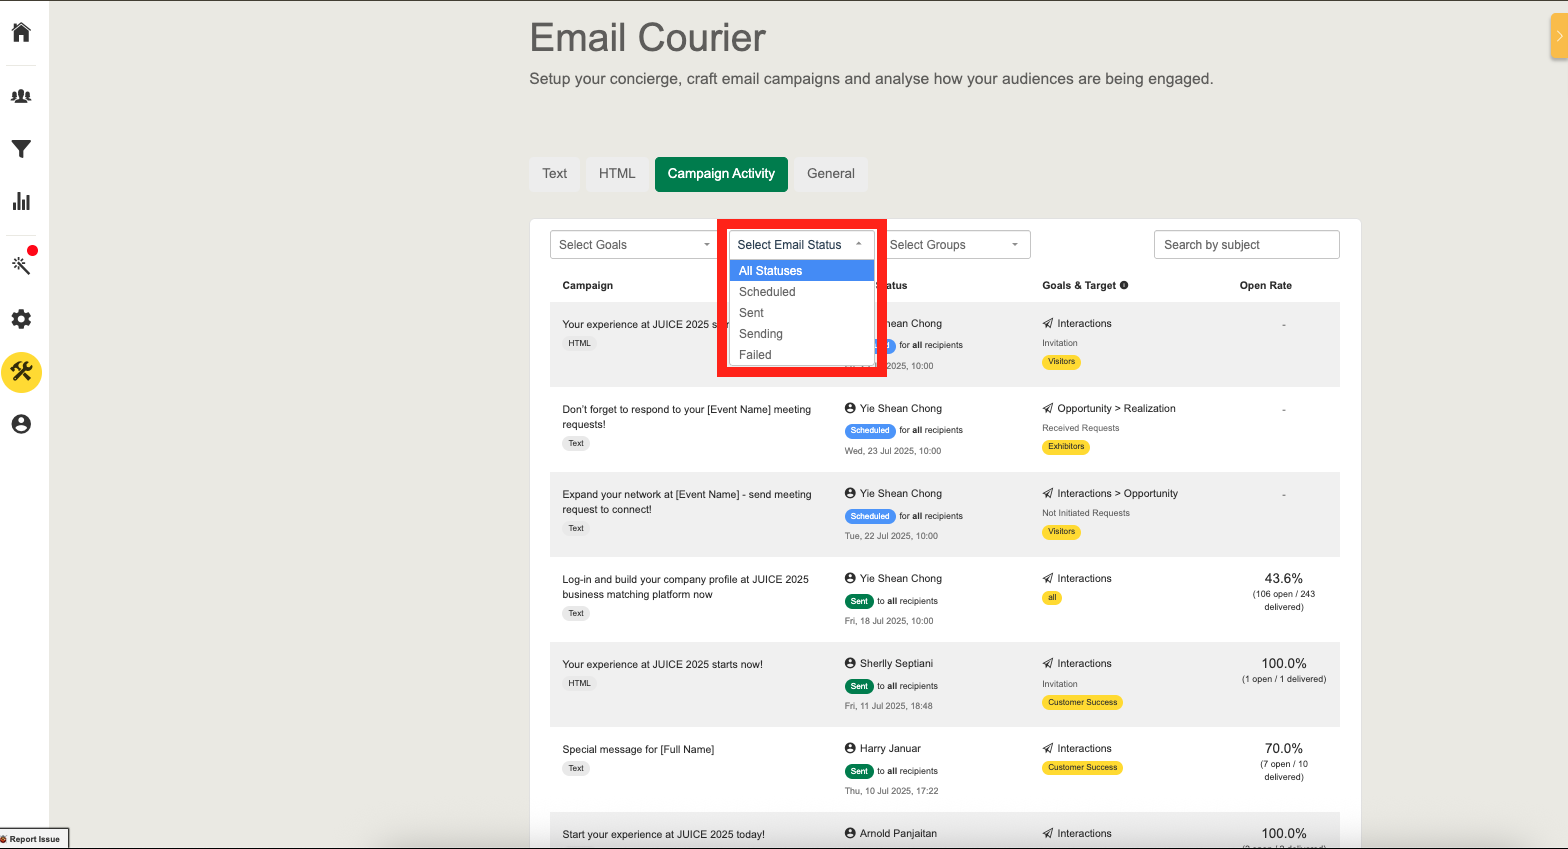
Task: Select the Campaign Activity tab
Action: (721, 174)
